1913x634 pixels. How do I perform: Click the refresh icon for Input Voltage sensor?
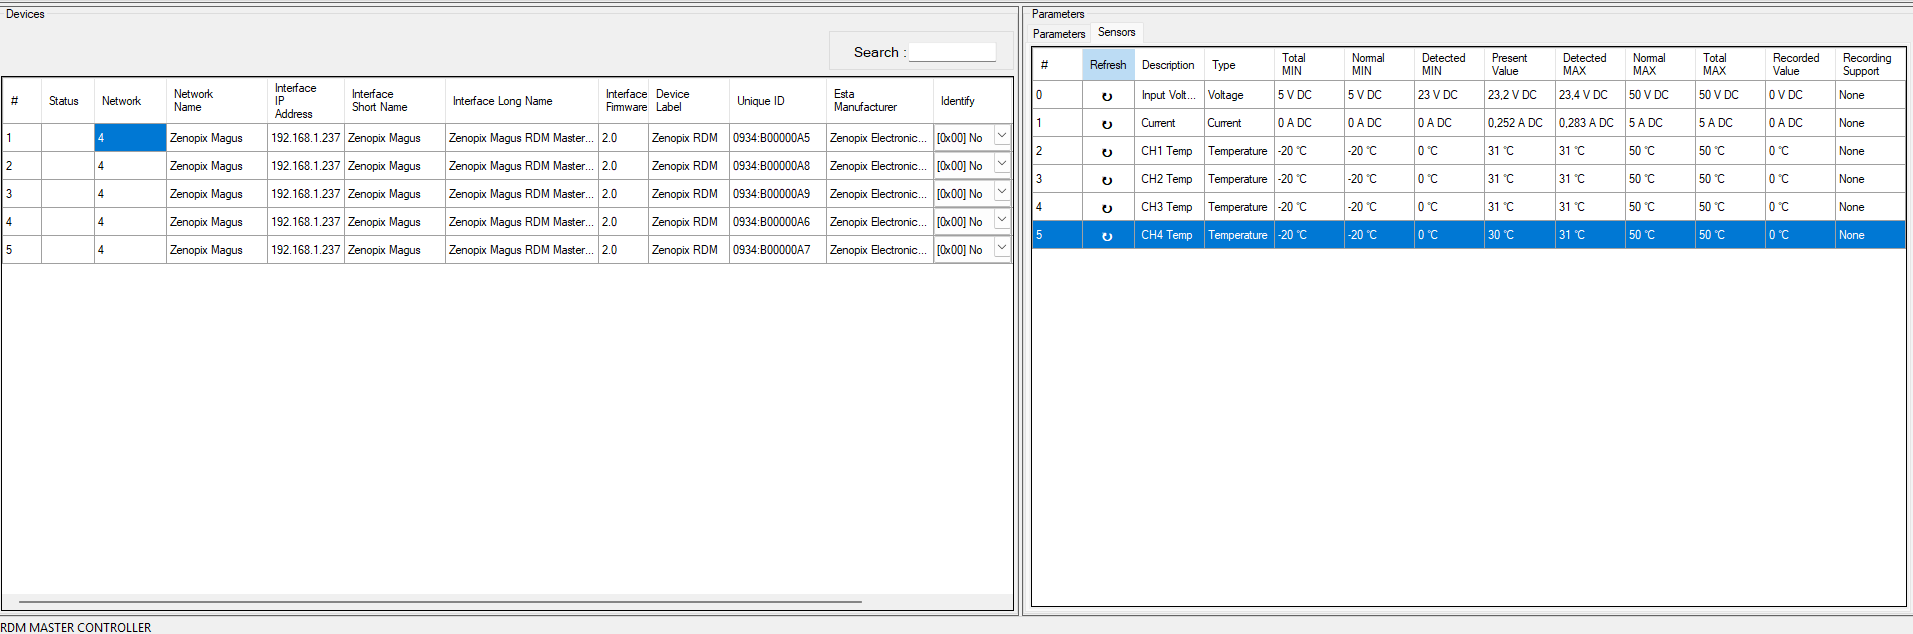coord(1107,96)
